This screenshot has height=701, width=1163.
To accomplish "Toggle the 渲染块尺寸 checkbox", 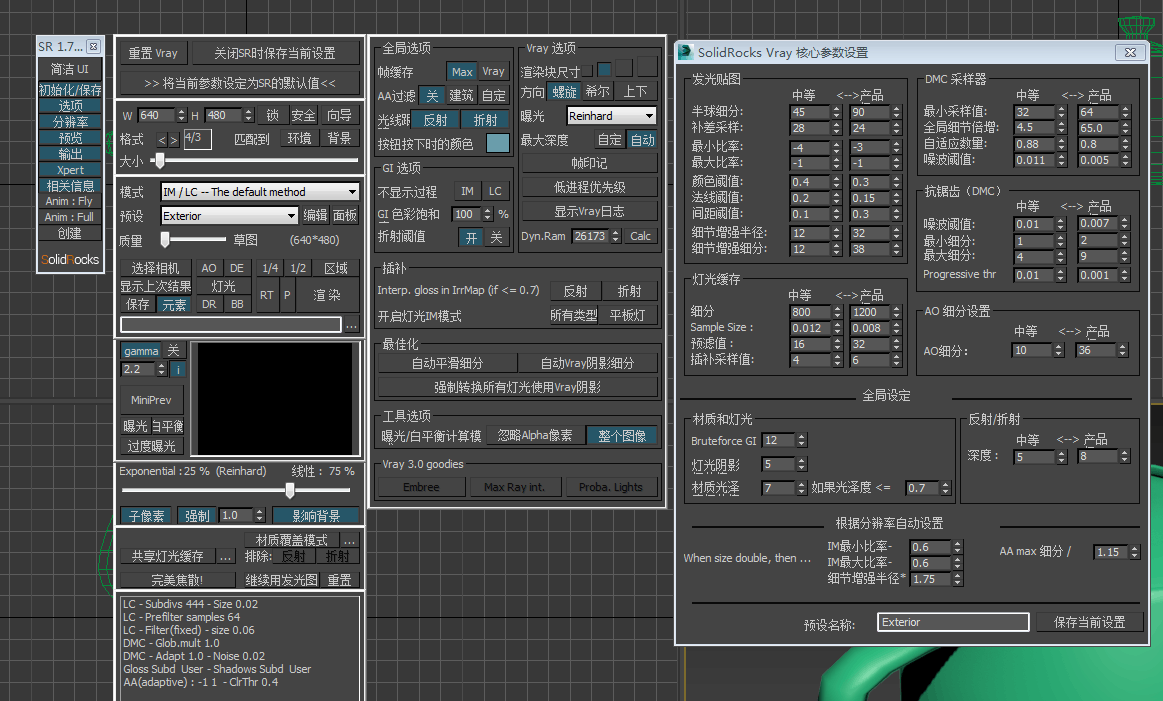I will [588, 71].
